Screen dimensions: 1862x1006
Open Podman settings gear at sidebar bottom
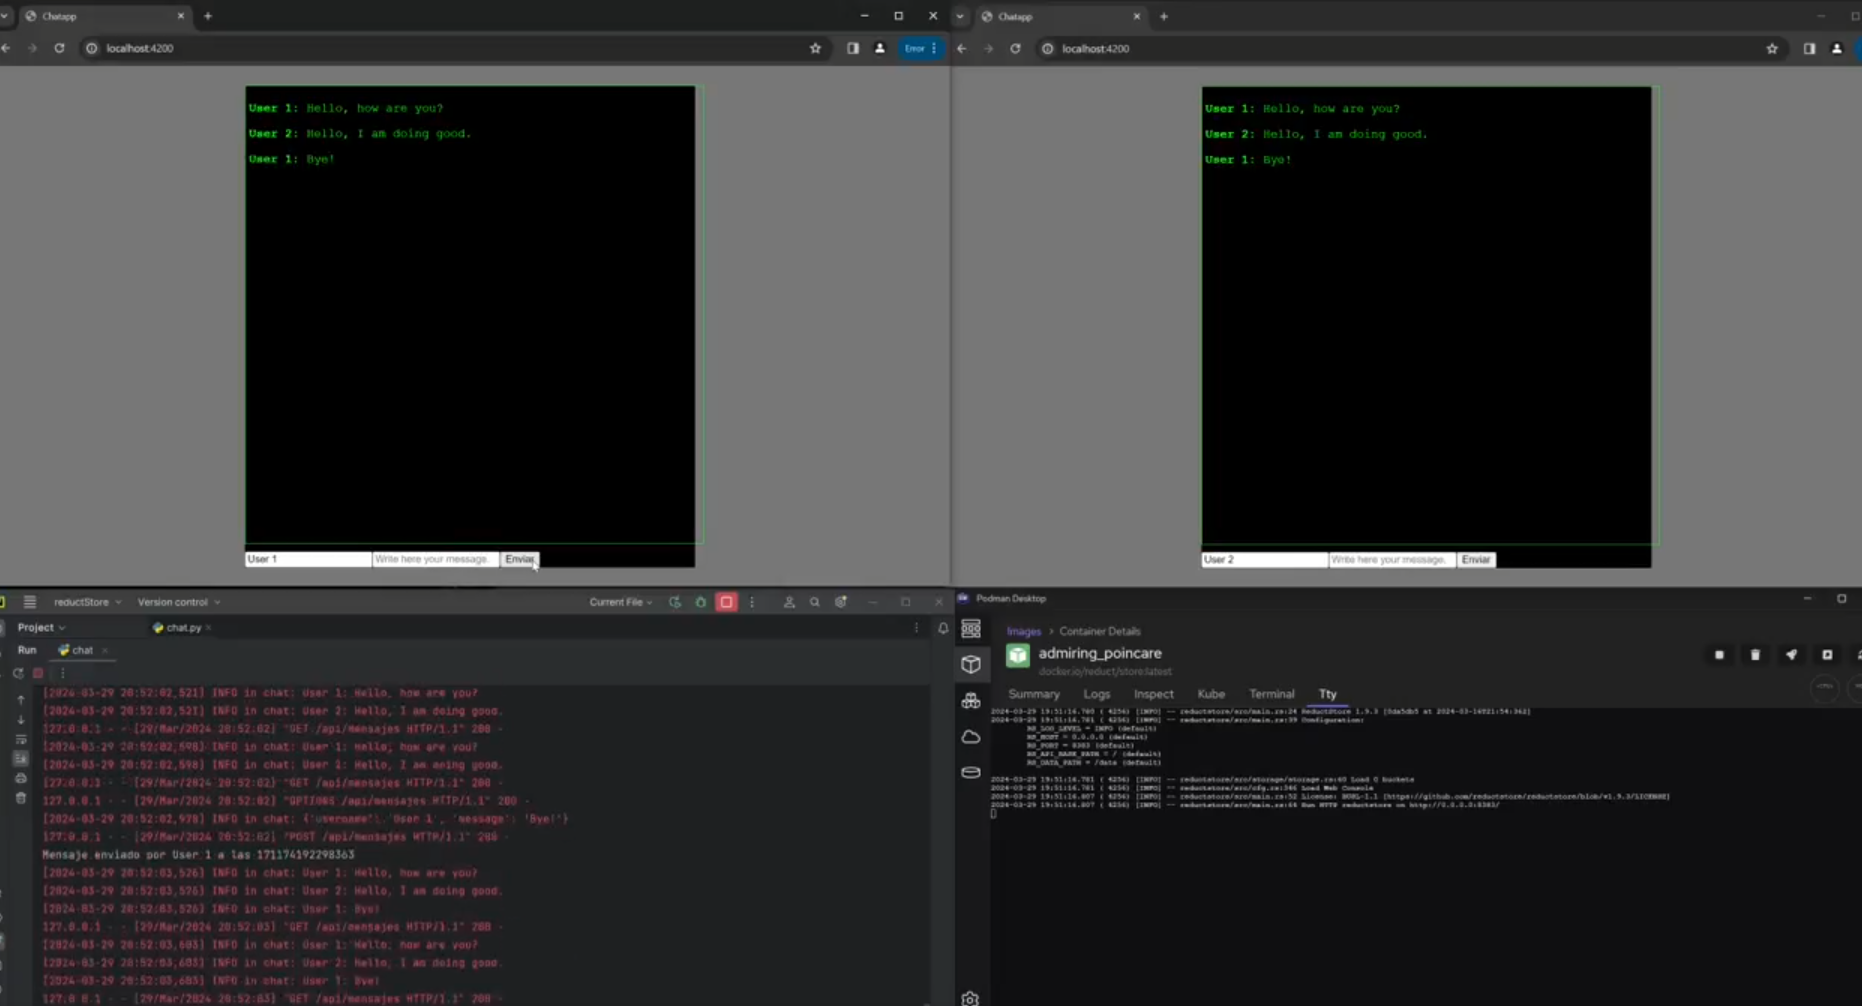tap(969, 997)
